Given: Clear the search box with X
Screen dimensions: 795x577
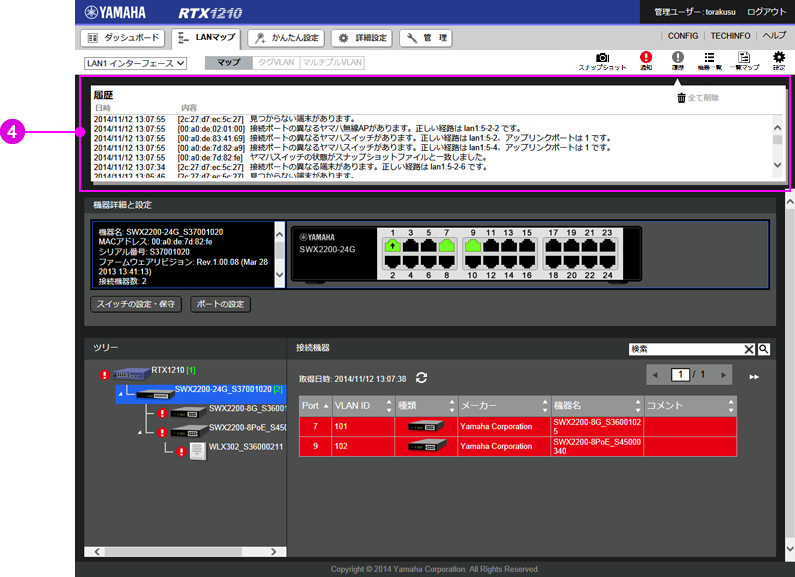Looking at the screenshot, I should pos(749,349).
